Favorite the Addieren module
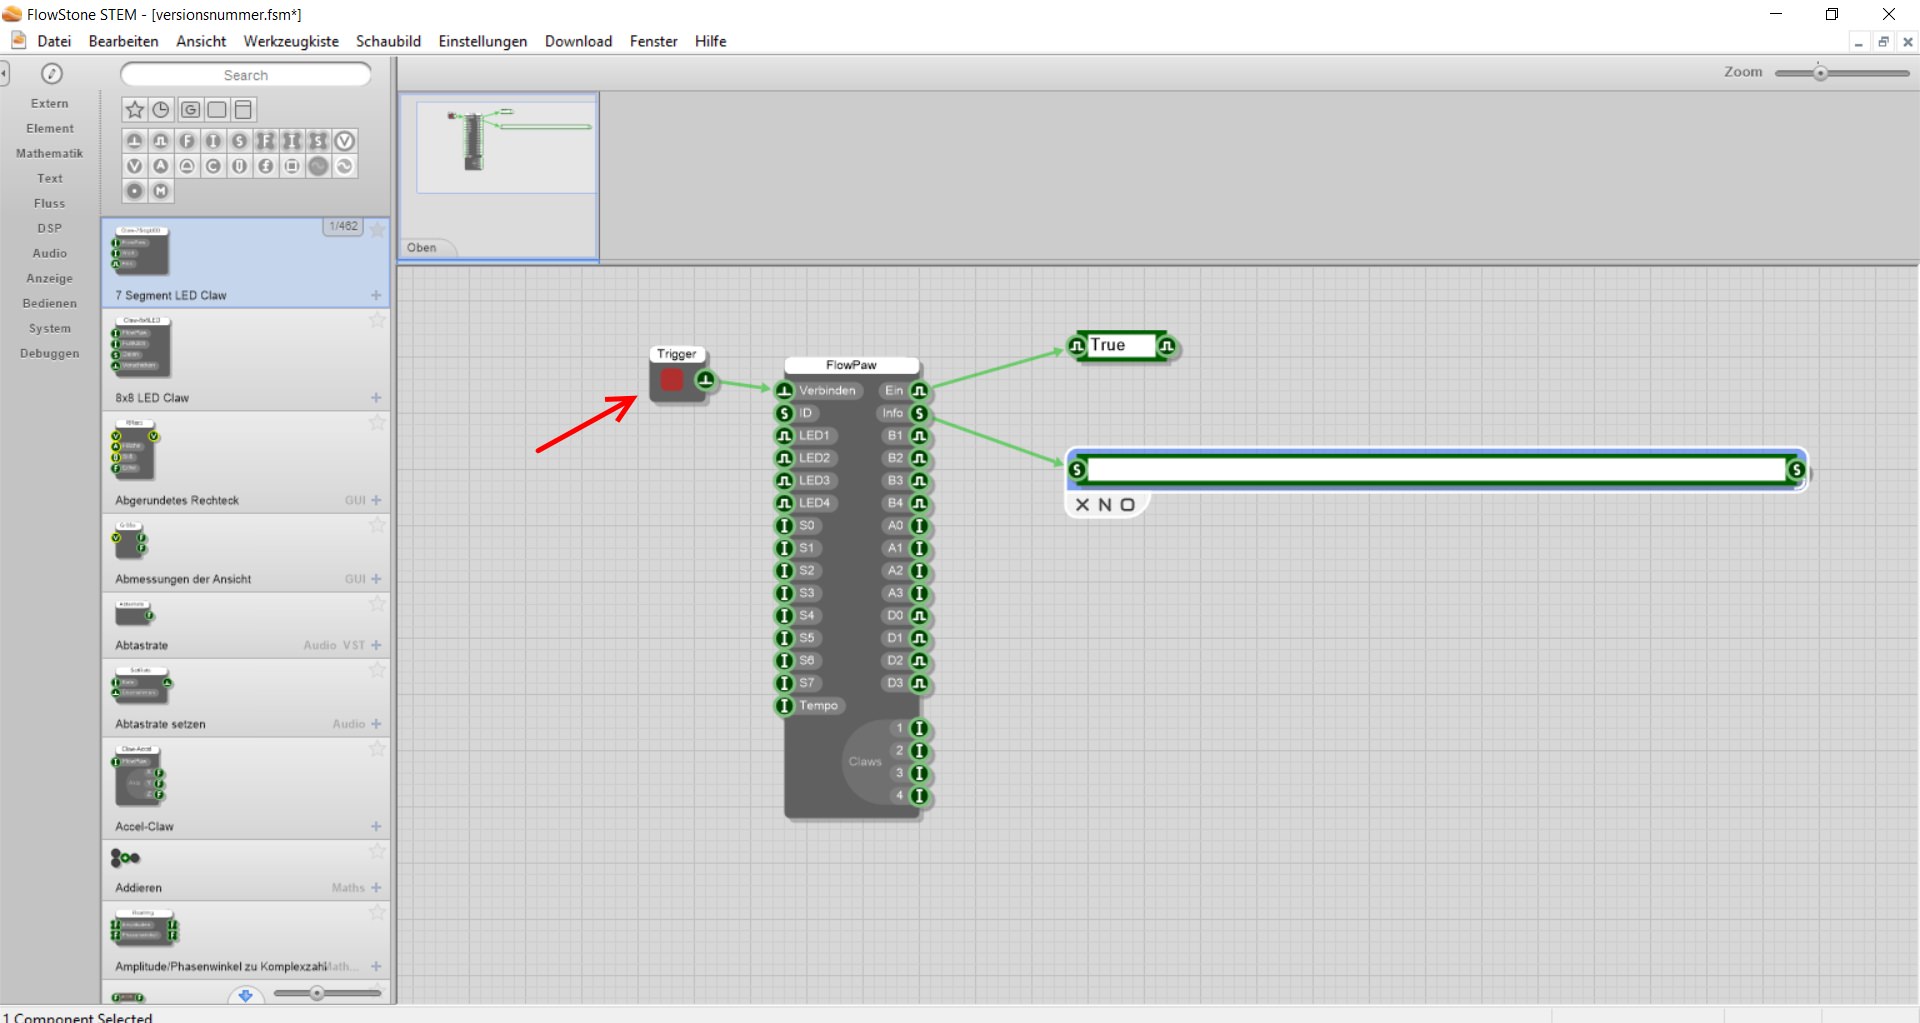The height and width of the screenshot is (1023, 1920). point(377,852)
